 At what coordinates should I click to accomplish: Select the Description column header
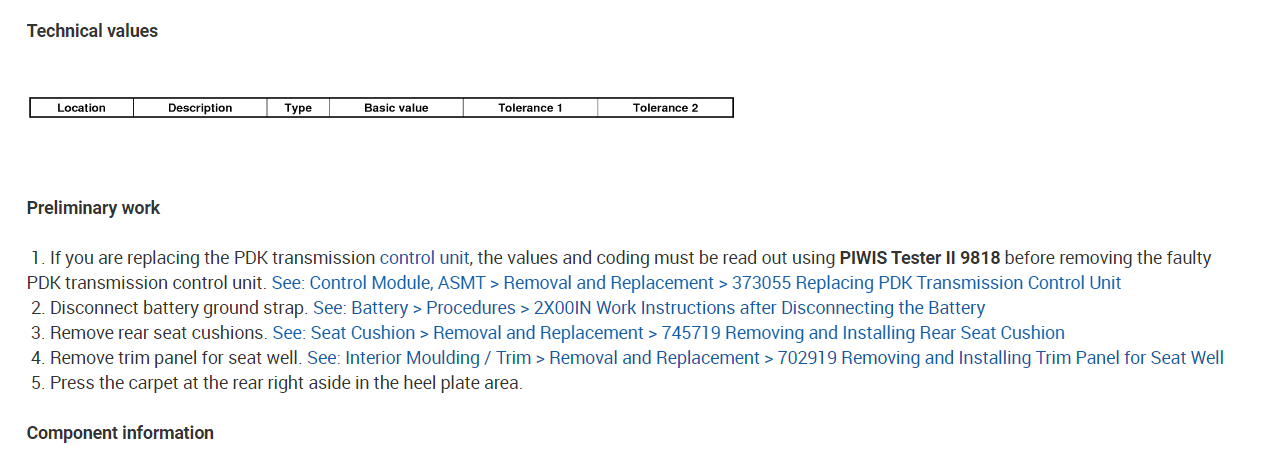pyautogui.click(x=200, y=108)
